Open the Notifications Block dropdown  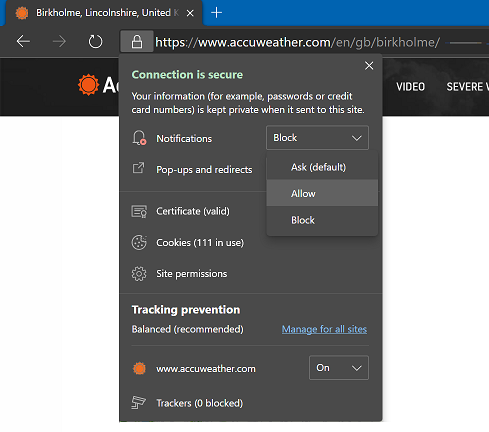(x=317, y=138)
